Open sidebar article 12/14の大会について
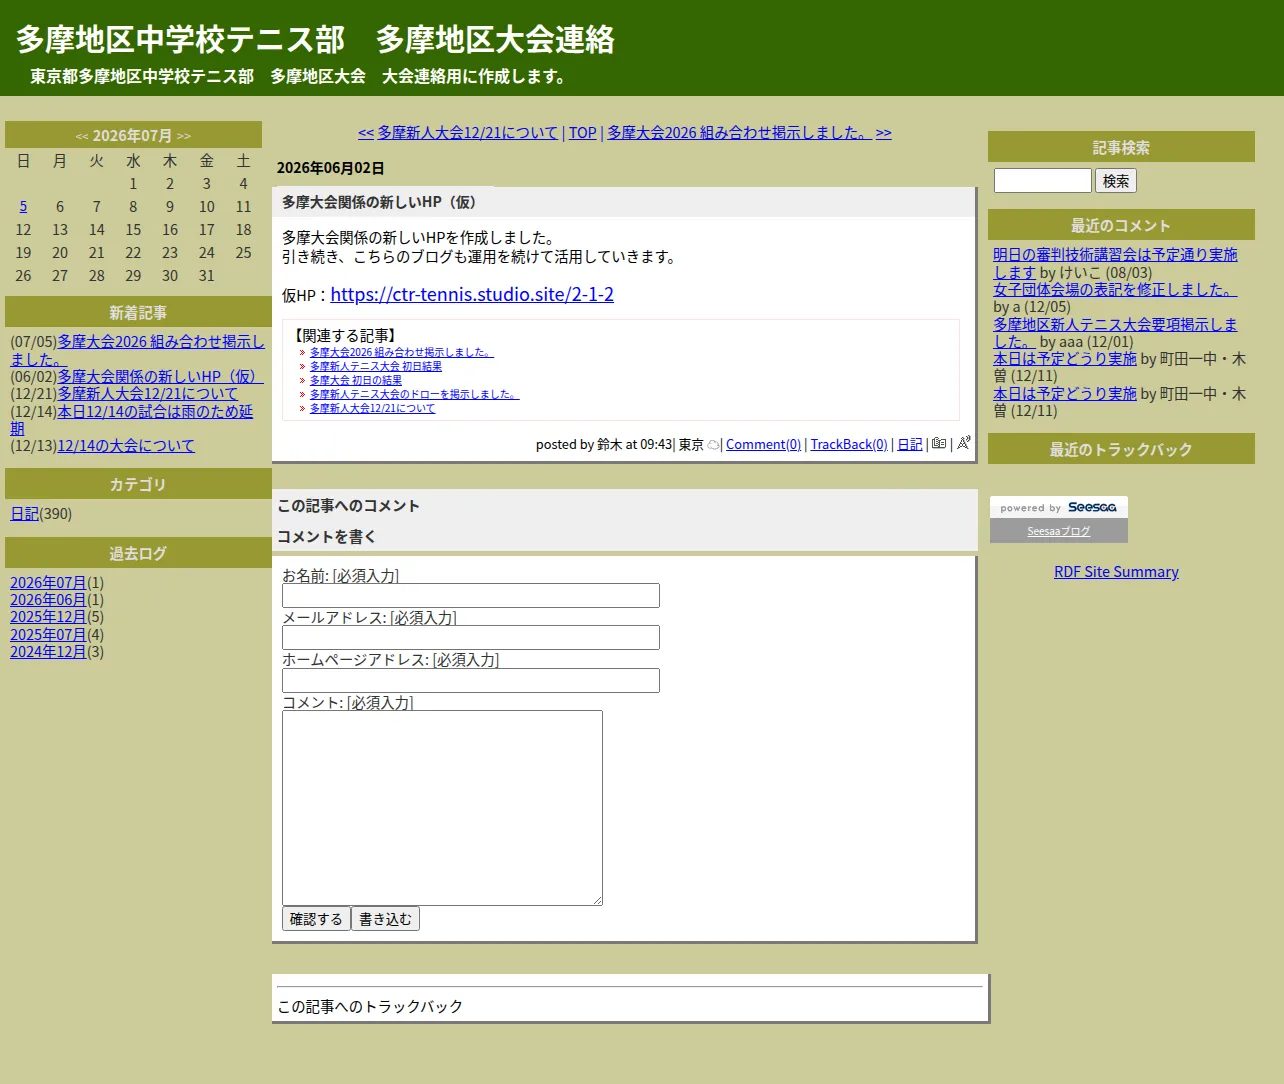 [x=126, y=446]
